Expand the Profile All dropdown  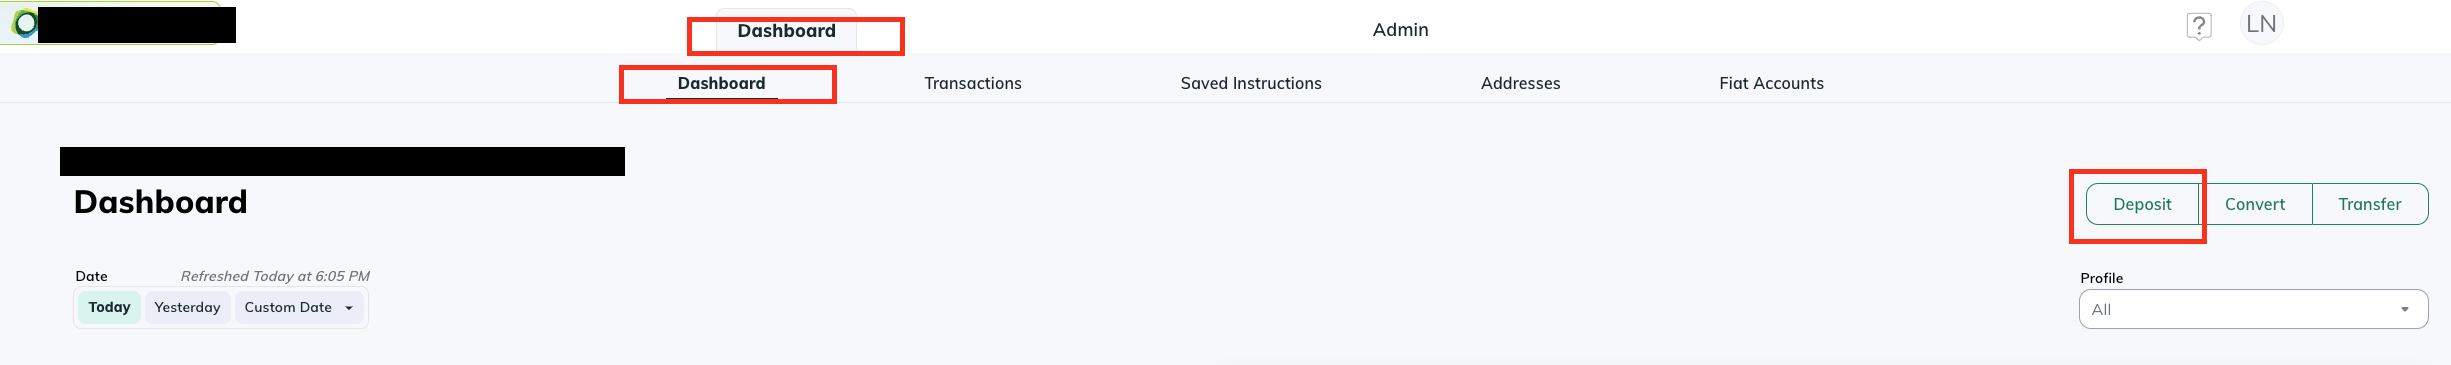point(2253,309)
